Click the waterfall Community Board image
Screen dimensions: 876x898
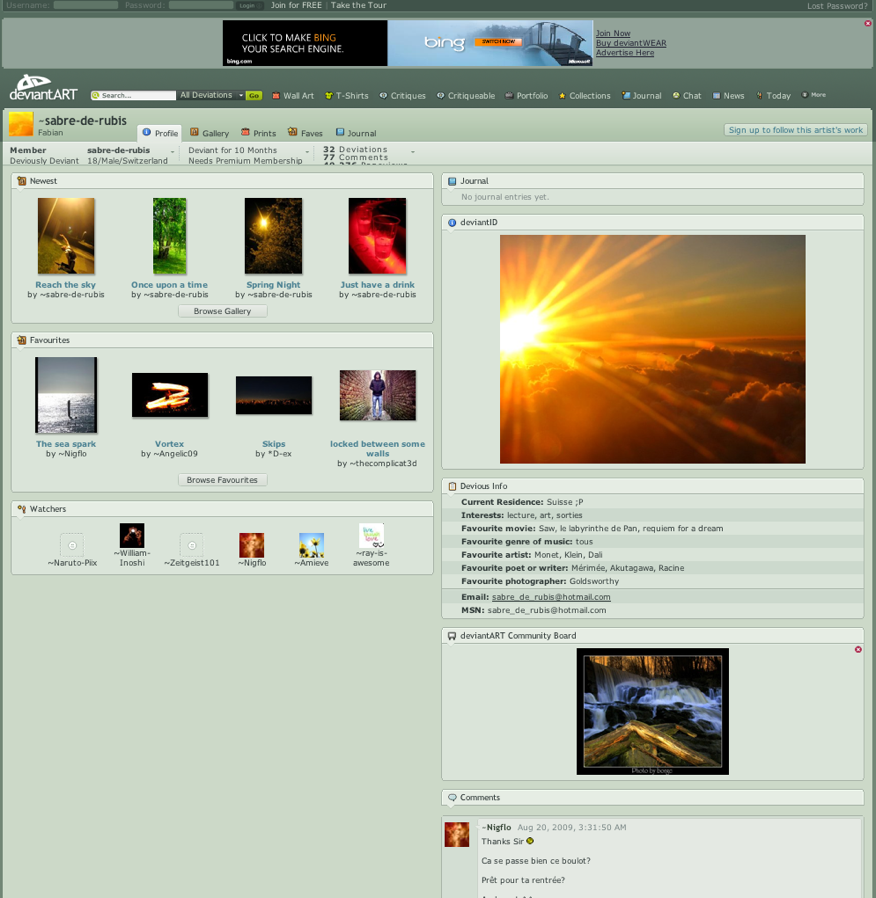[x=653, y=711]
